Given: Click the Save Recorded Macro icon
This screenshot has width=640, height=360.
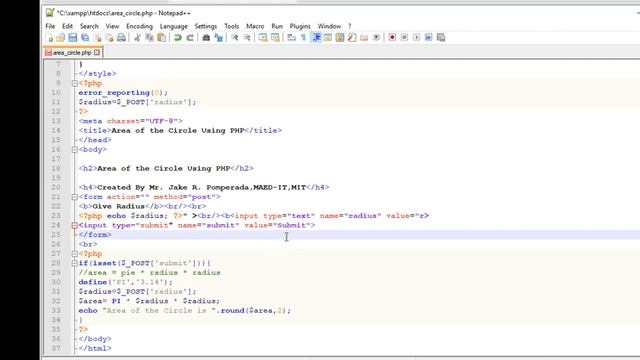Looking at the screenshot, I should coord(441,38).
